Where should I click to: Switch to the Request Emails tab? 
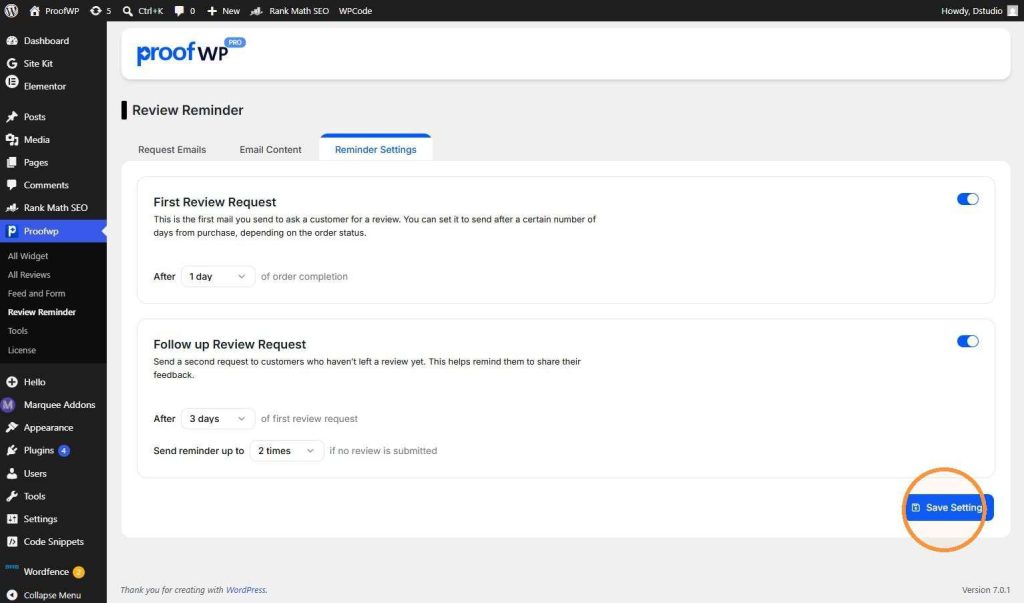point(172,150)
